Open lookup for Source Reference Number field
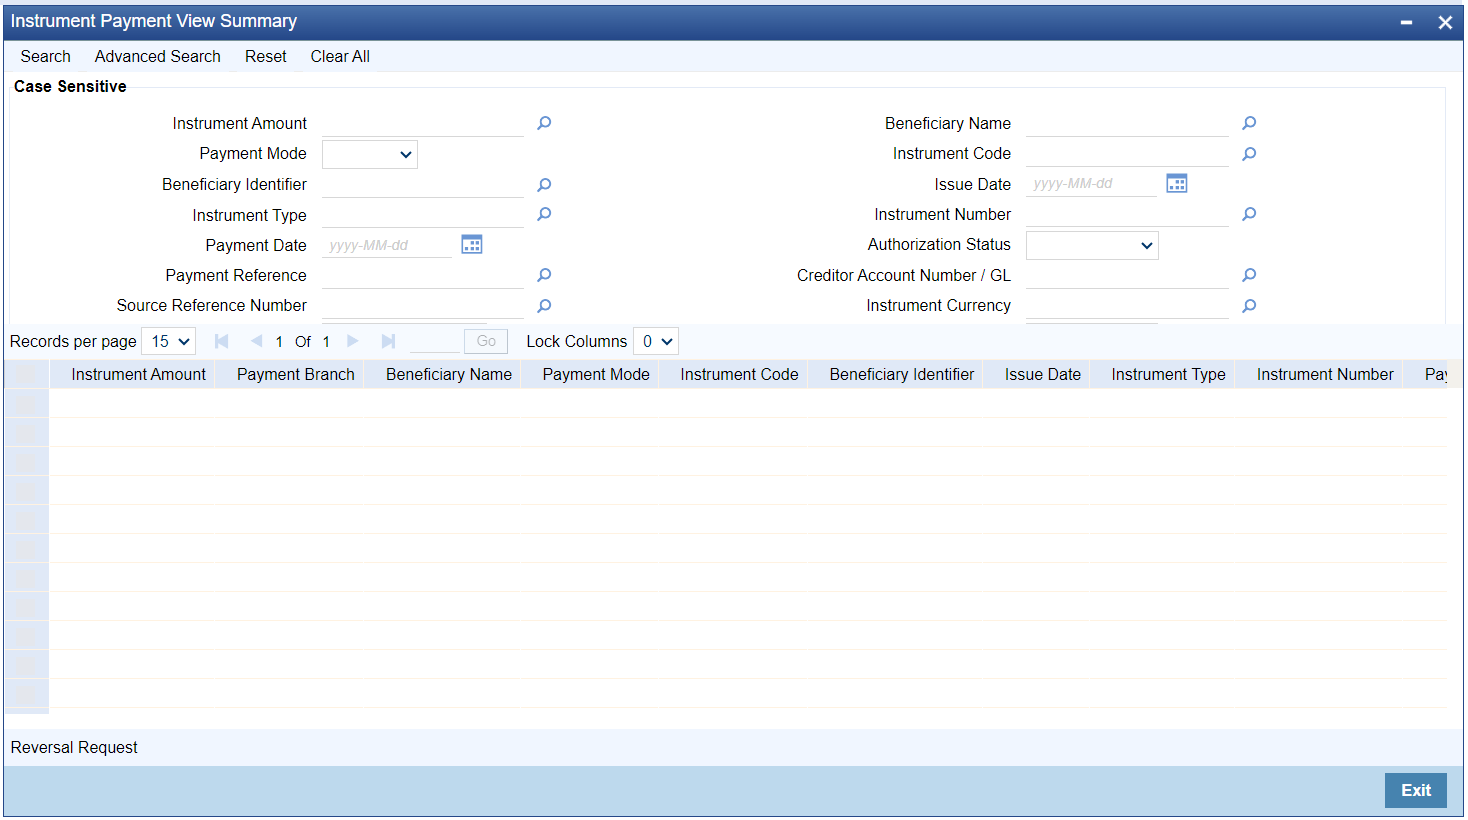 (x=544, y=306)
